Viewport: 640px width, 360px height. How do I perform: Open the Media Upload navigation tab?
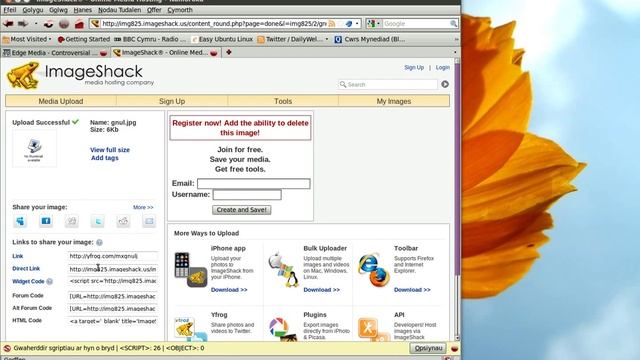click(x=61, y=101)
